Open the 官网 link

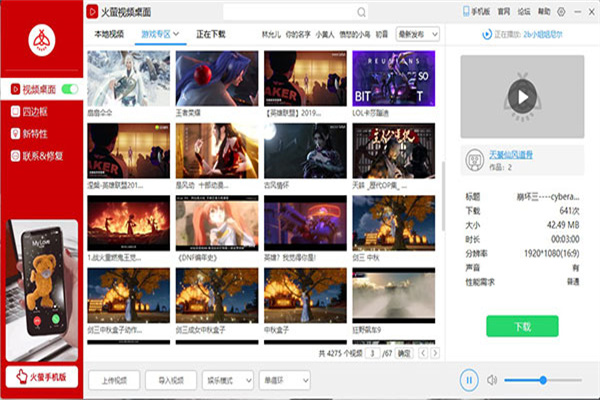tap(504, 12)
